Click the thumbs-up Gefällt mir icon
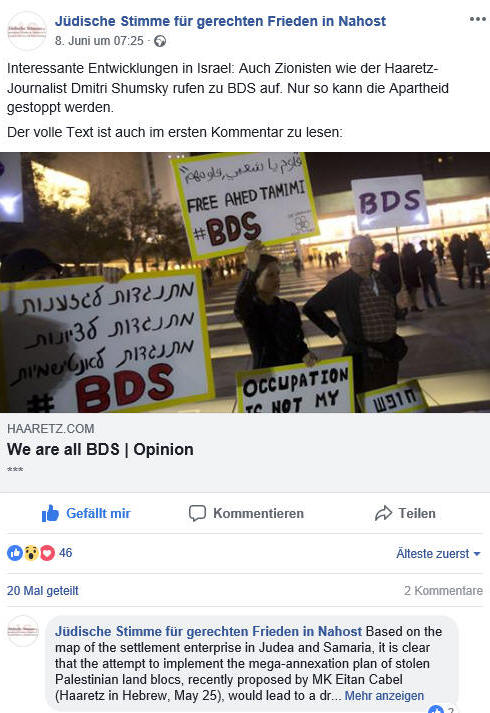This screenshot has height=713, width=490. 50,513
